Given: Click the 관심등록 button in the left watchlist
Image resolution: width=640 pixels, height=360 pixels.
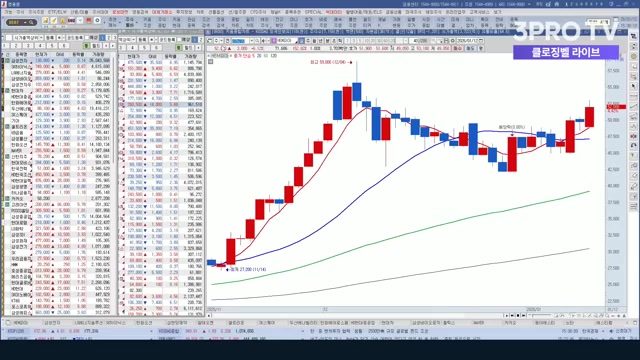Looking at the screenshot, I should (x=75, y=38).
